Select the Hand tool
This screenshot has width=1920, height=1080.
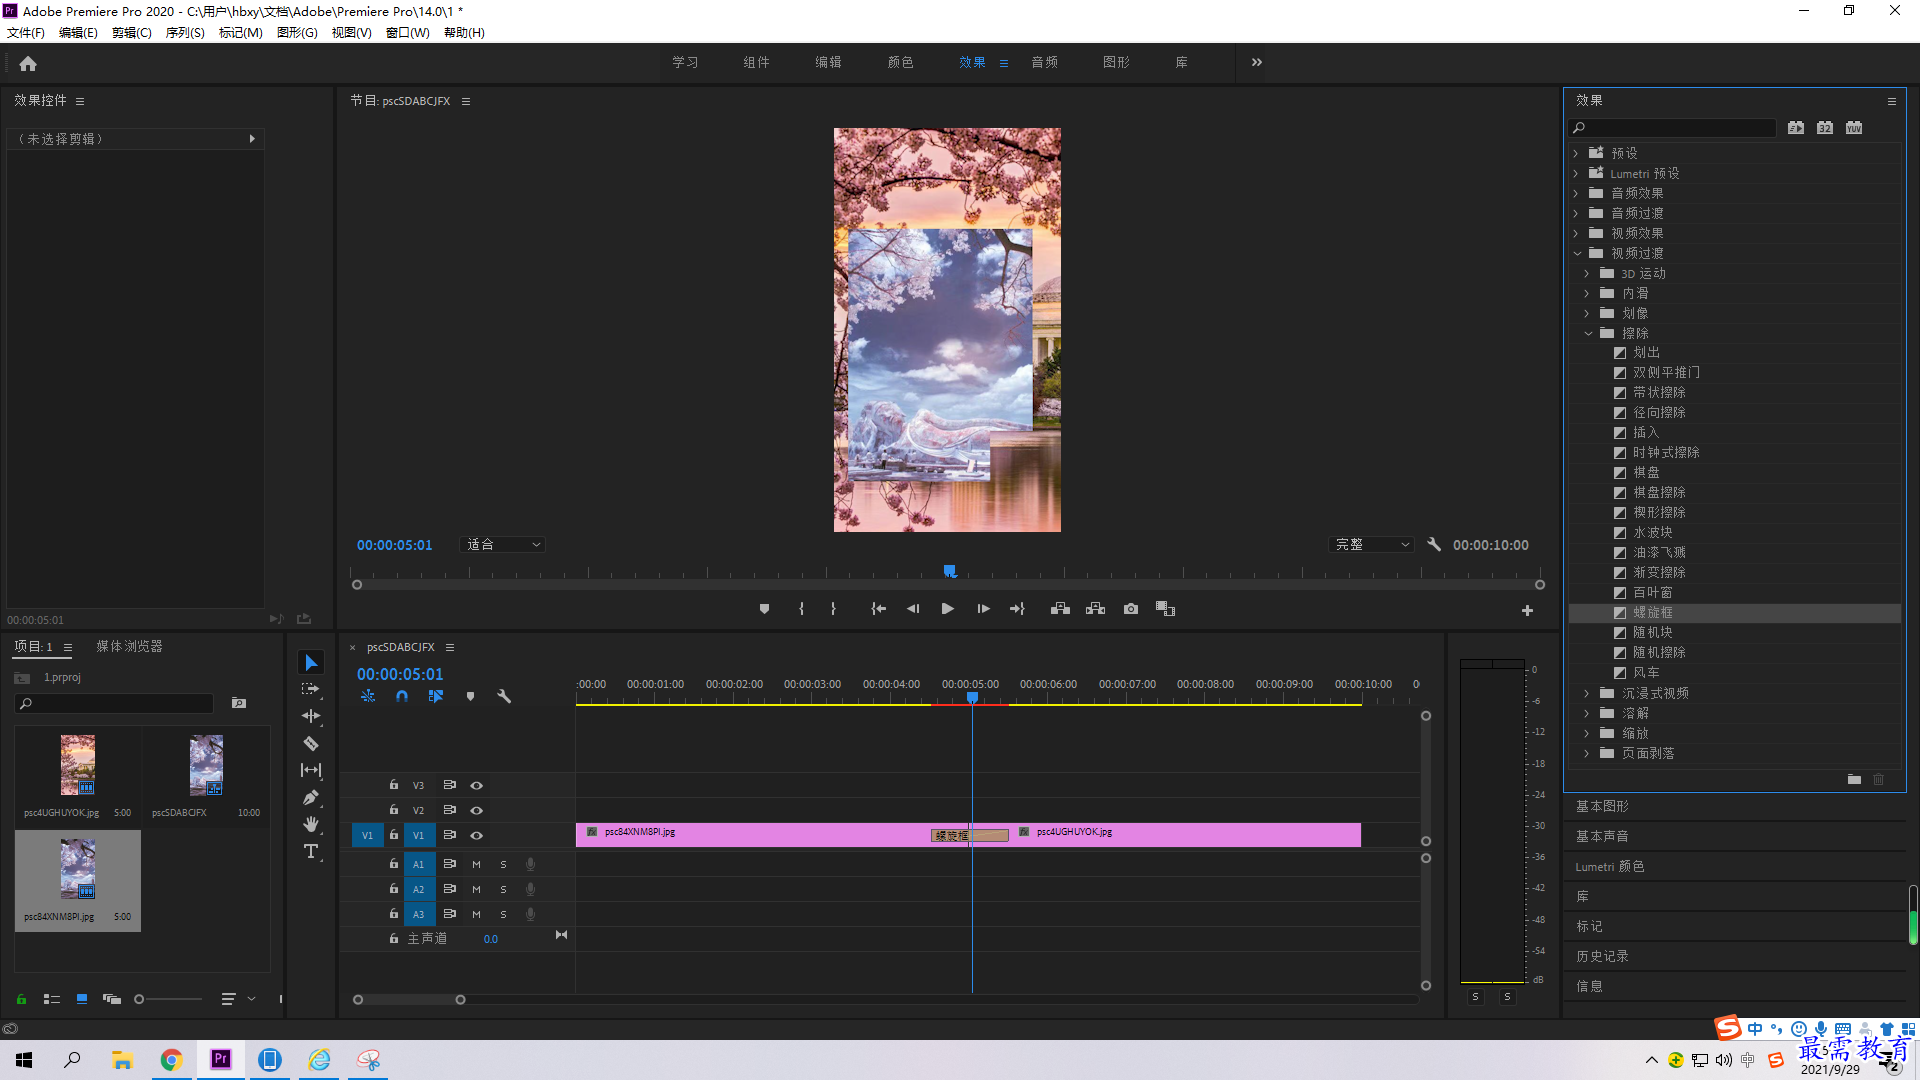311,824
